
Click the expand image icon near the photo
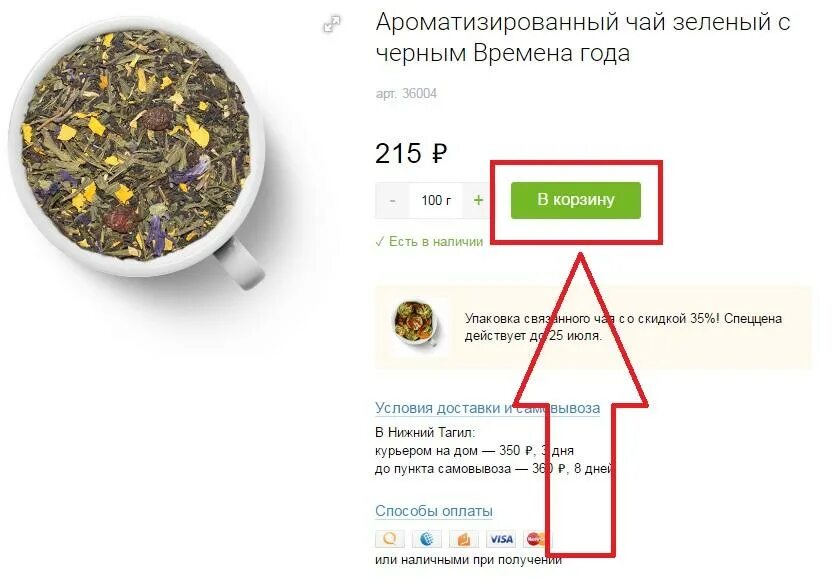[x=332, y=24]
